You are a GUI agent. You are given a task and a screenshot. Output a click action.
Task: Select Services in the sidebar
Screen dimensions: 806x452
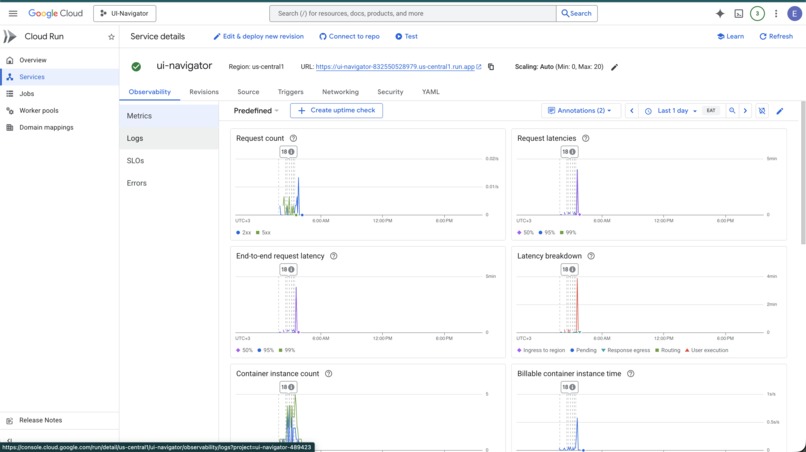click(x=60, y=77)
